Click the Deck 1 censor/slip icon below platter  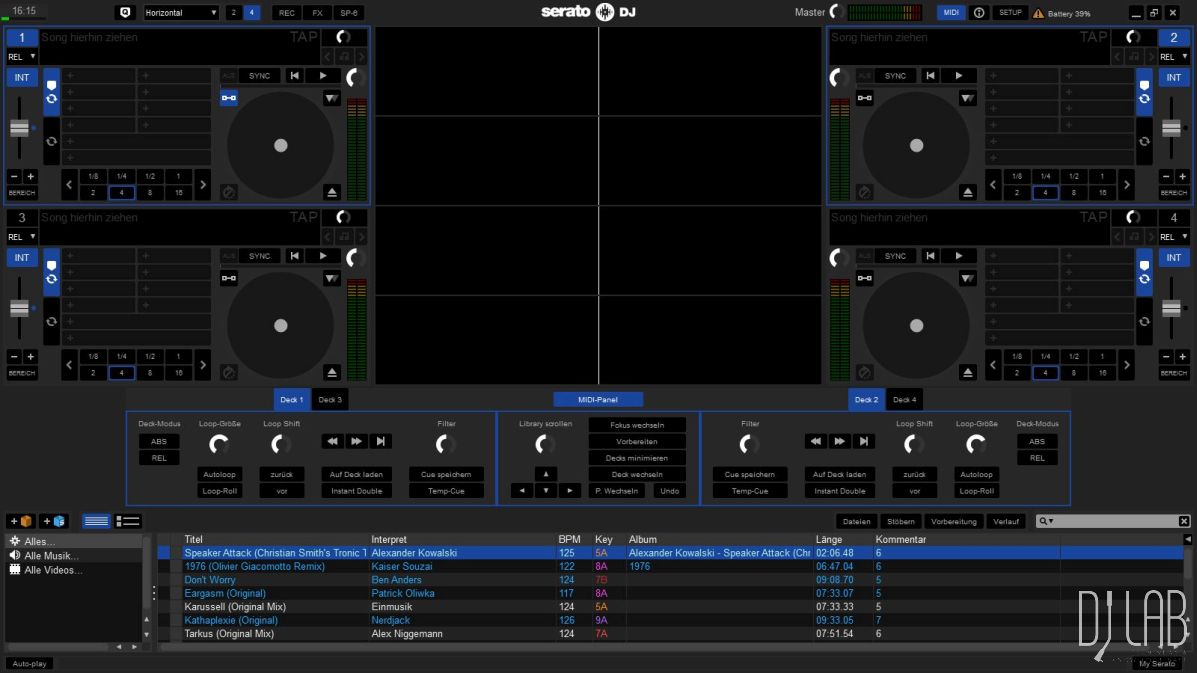[229, 192]
